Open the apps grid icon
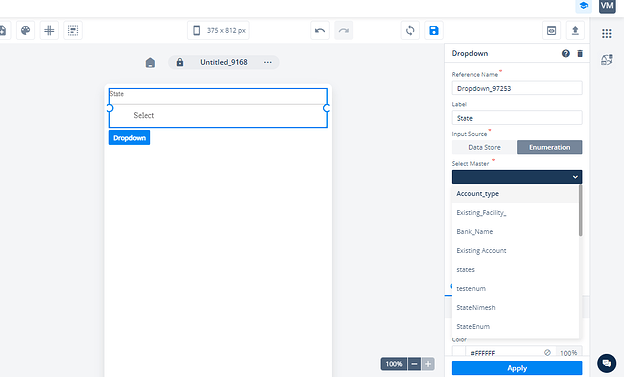The image size is (624, 377). [606, 33]
